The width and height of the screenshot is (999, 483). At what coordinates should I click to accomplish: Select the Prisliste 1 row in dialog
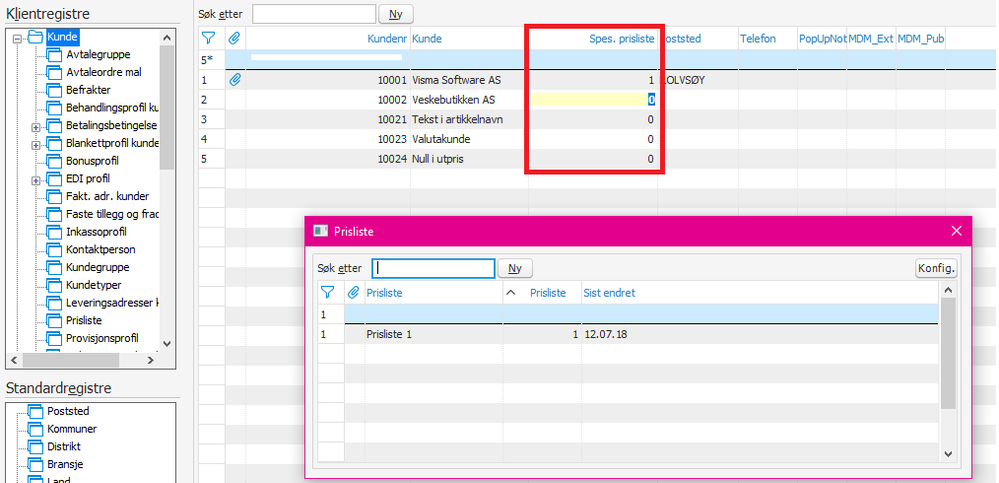point(628,334)
